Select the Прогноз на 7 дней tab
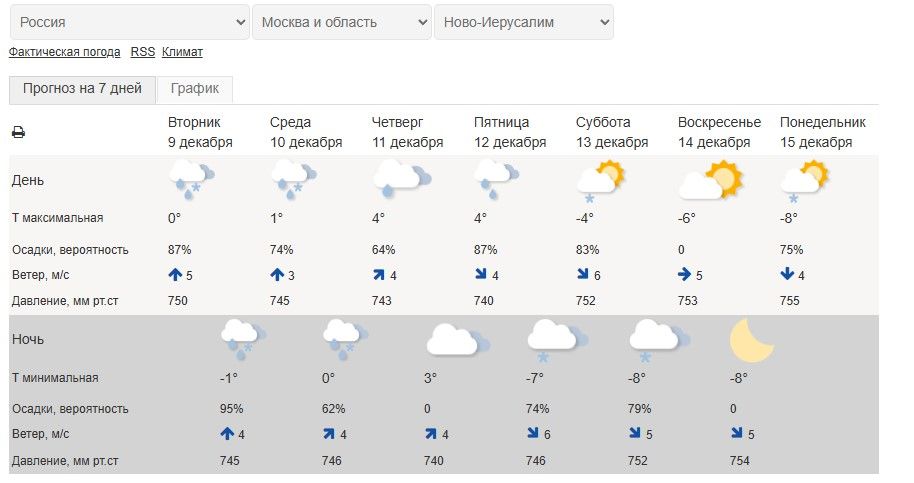Image resolution: width=914 pixels, height=483 pixels. pyautogui.click(x=83, y=89)
